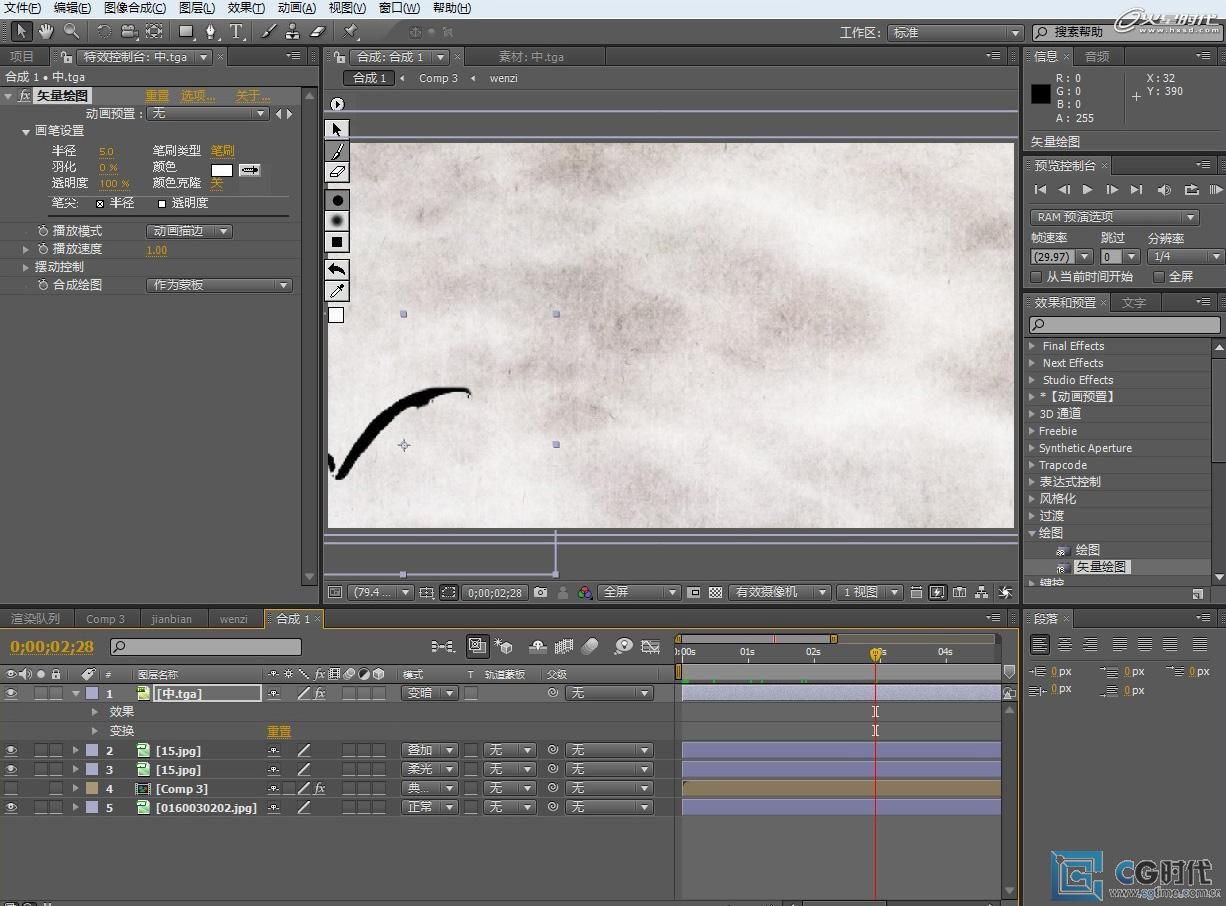
Task: Enable the 全屏 checkbox in preview panel
Action: tap(1159, 277)
